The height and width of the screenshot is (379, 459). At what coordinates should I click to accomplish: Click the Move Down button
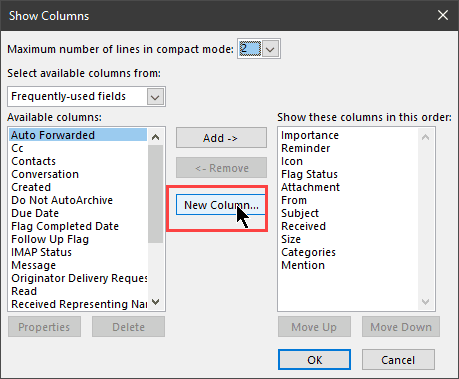[401, 327]
